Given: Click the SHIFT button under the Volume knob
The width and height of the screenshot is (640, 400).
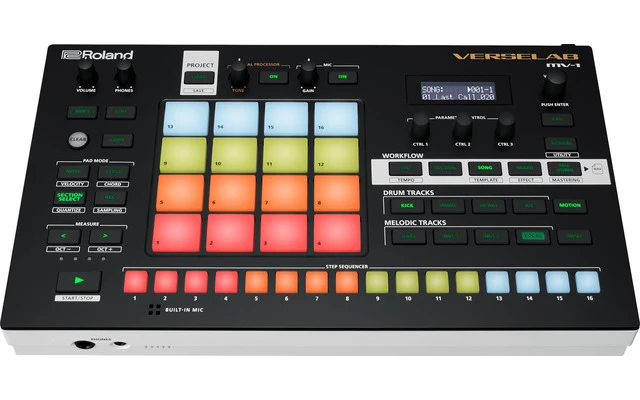Looking at the screenshot, I should point(82,112).
